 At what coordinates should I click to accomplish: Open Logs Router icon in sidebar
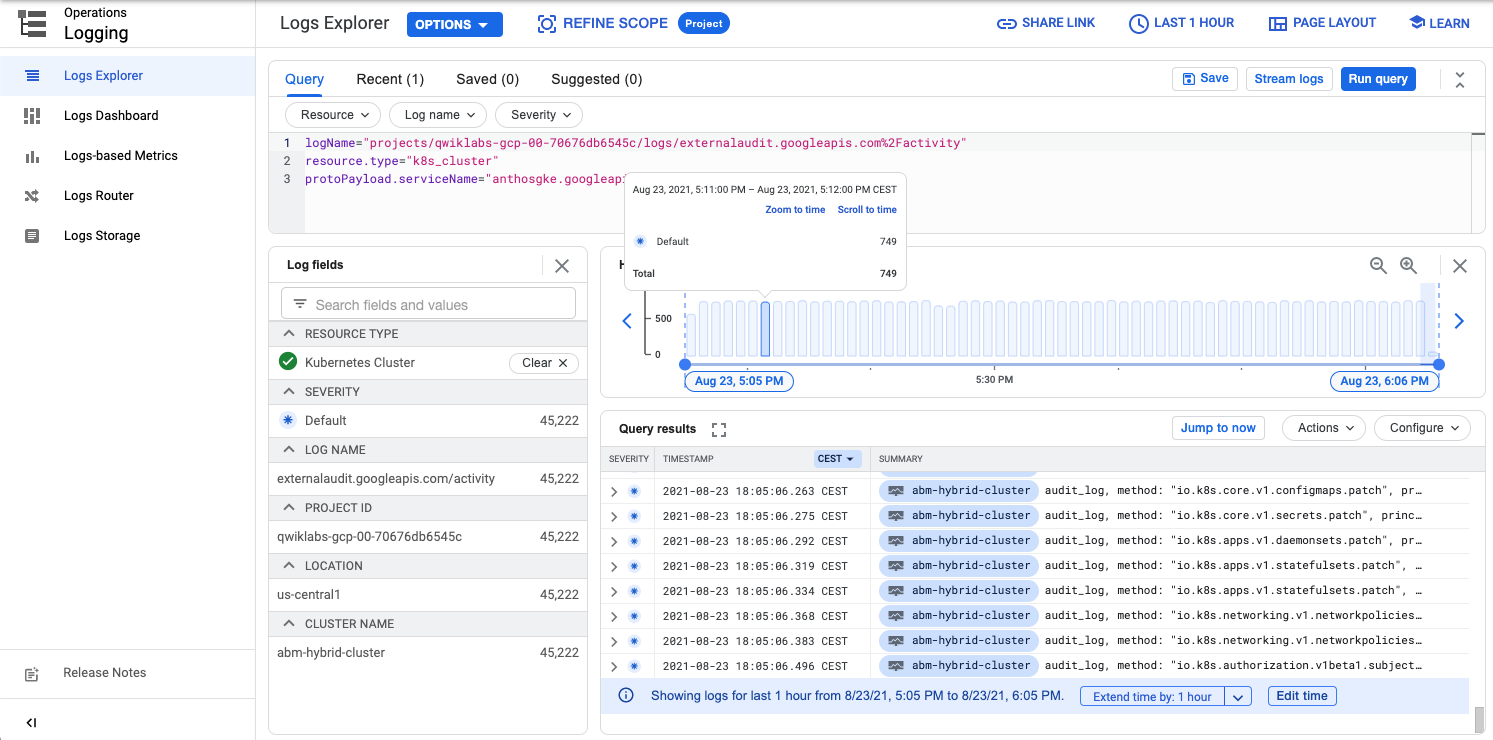point(32,196)
